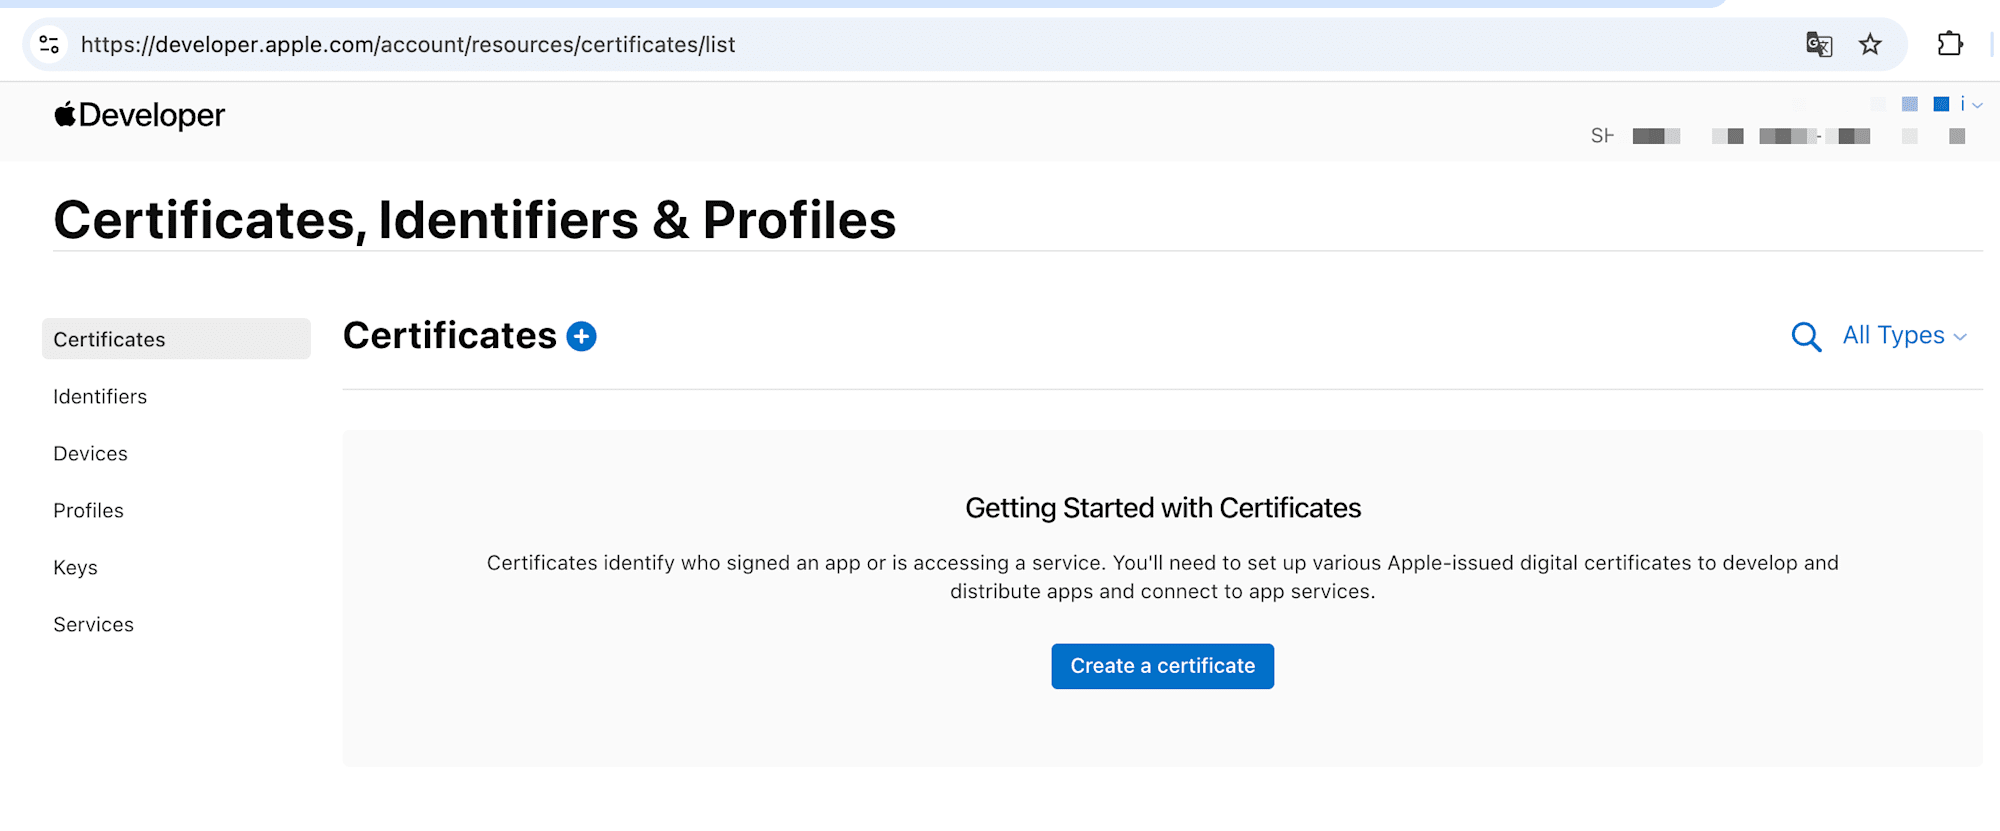Open the browser Extensions puzzle icon
Image resolution: width=2000 pixels, height=831 pixels.
pos(1949,45)
